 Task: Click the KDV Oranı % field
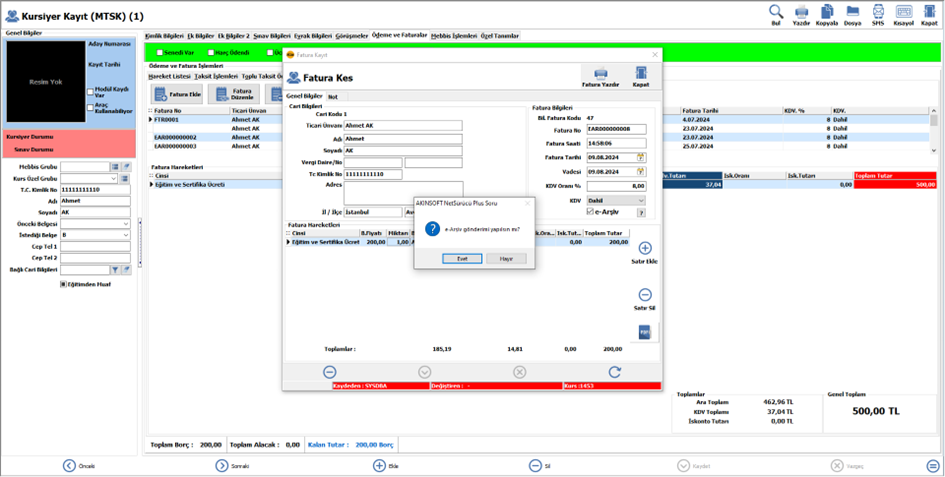tap(617, 186)
